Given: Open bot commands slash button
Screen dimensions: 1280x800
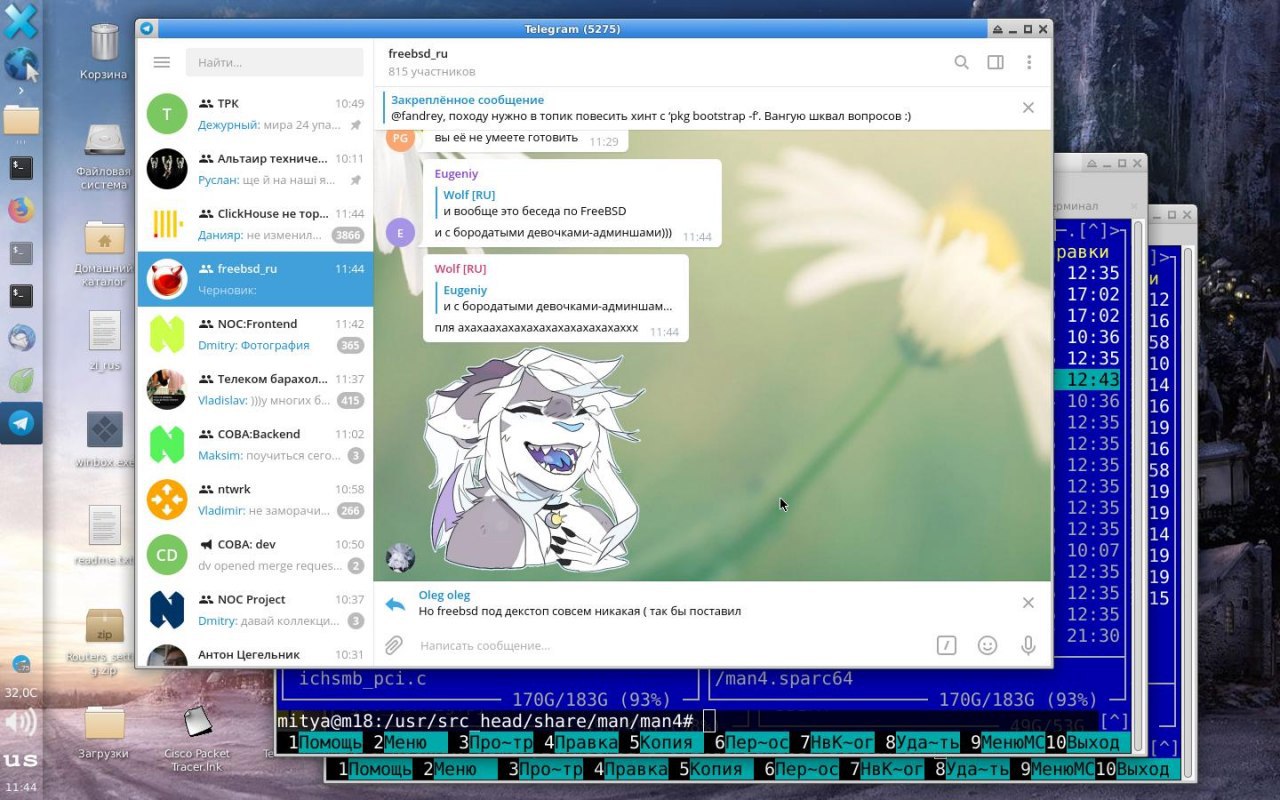Looking at the screenshot, I should [x=946, y=645].
